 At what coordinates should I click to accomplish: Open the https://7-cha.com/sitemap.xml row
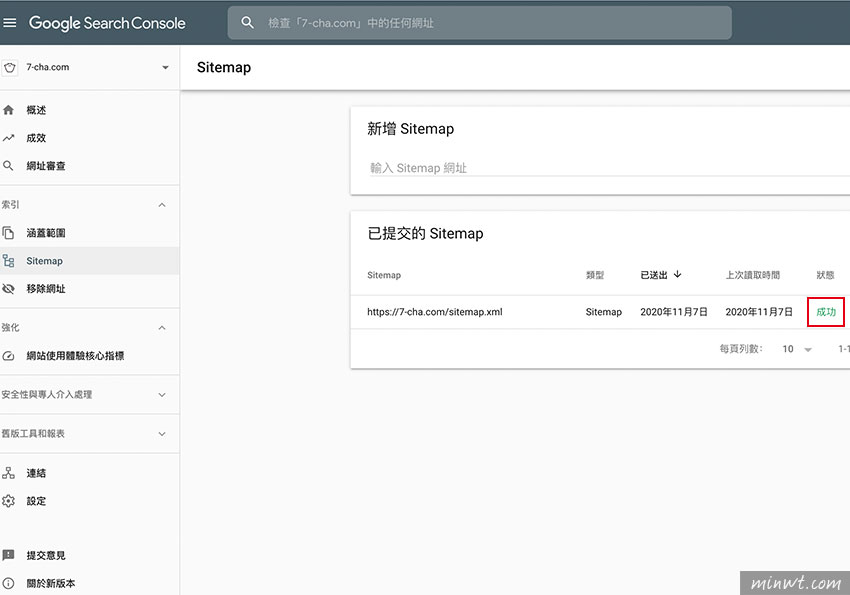[600, 312]
